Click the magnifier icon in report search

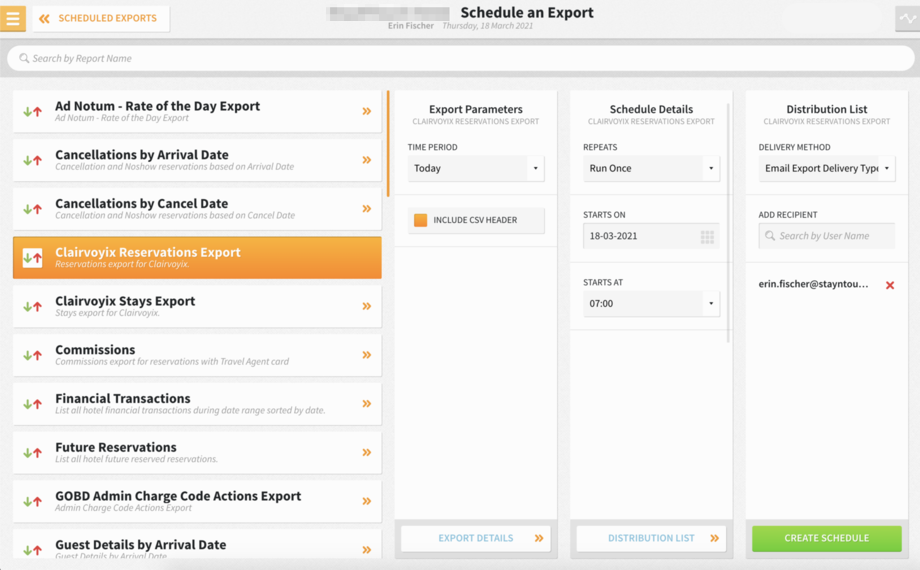(x=24, y=58)
